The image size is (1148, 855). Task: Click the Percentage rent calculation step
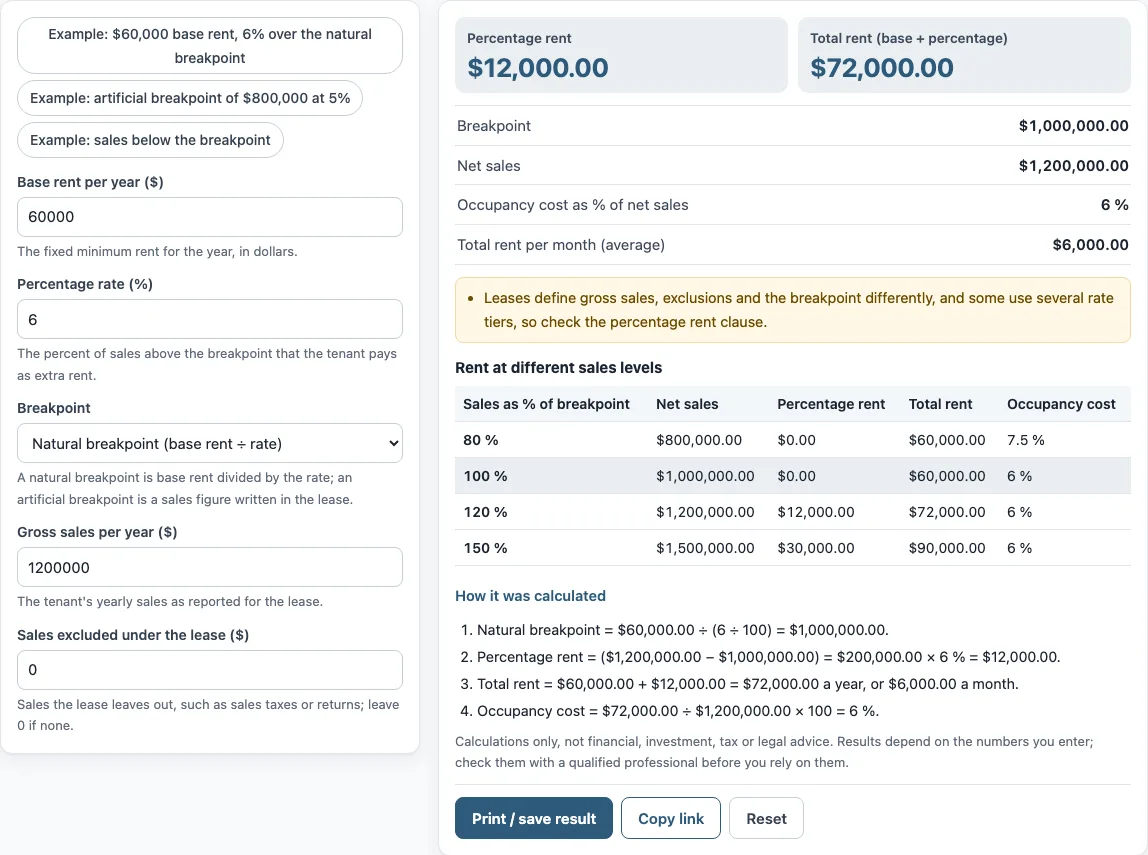coord(768,657)
